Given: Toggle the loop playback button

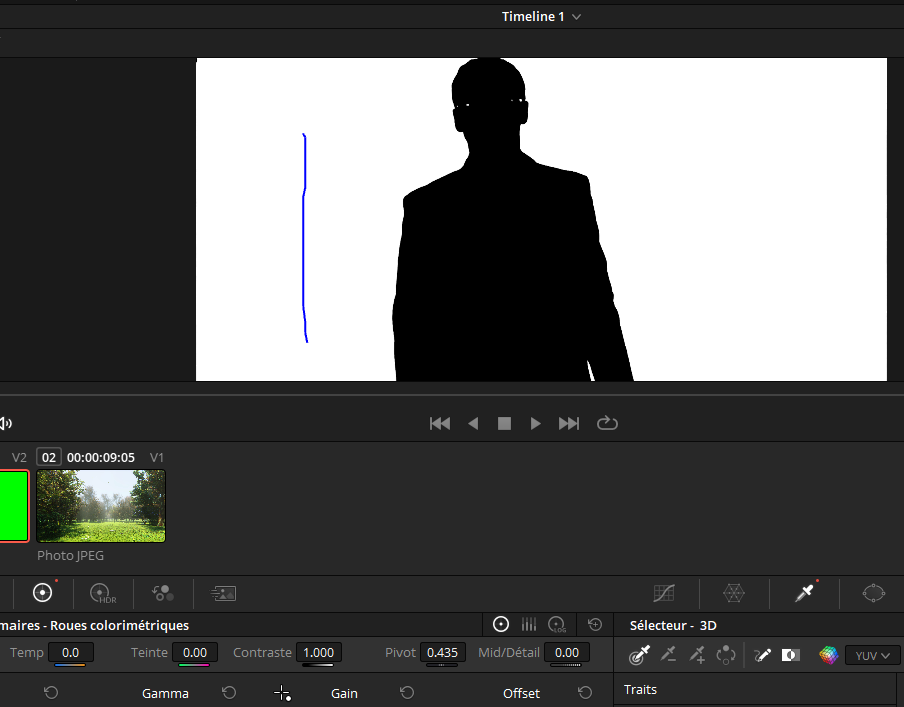Looking at the screenshot, I should 607,423.
